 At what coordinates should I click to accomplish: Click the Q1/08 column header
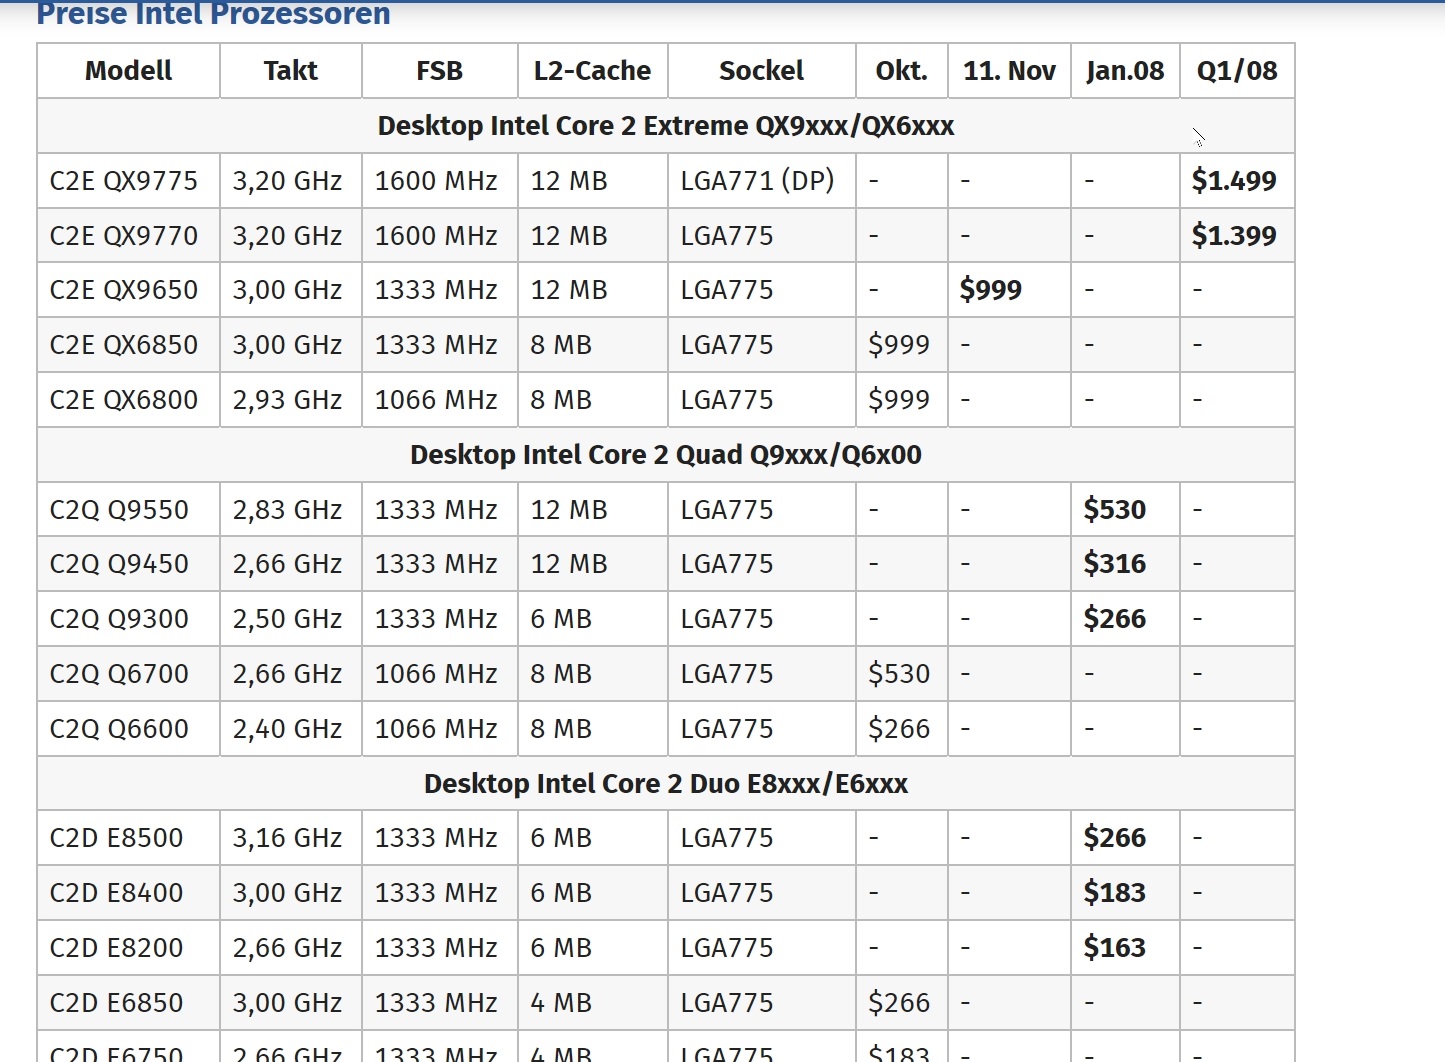(1237, 71)
